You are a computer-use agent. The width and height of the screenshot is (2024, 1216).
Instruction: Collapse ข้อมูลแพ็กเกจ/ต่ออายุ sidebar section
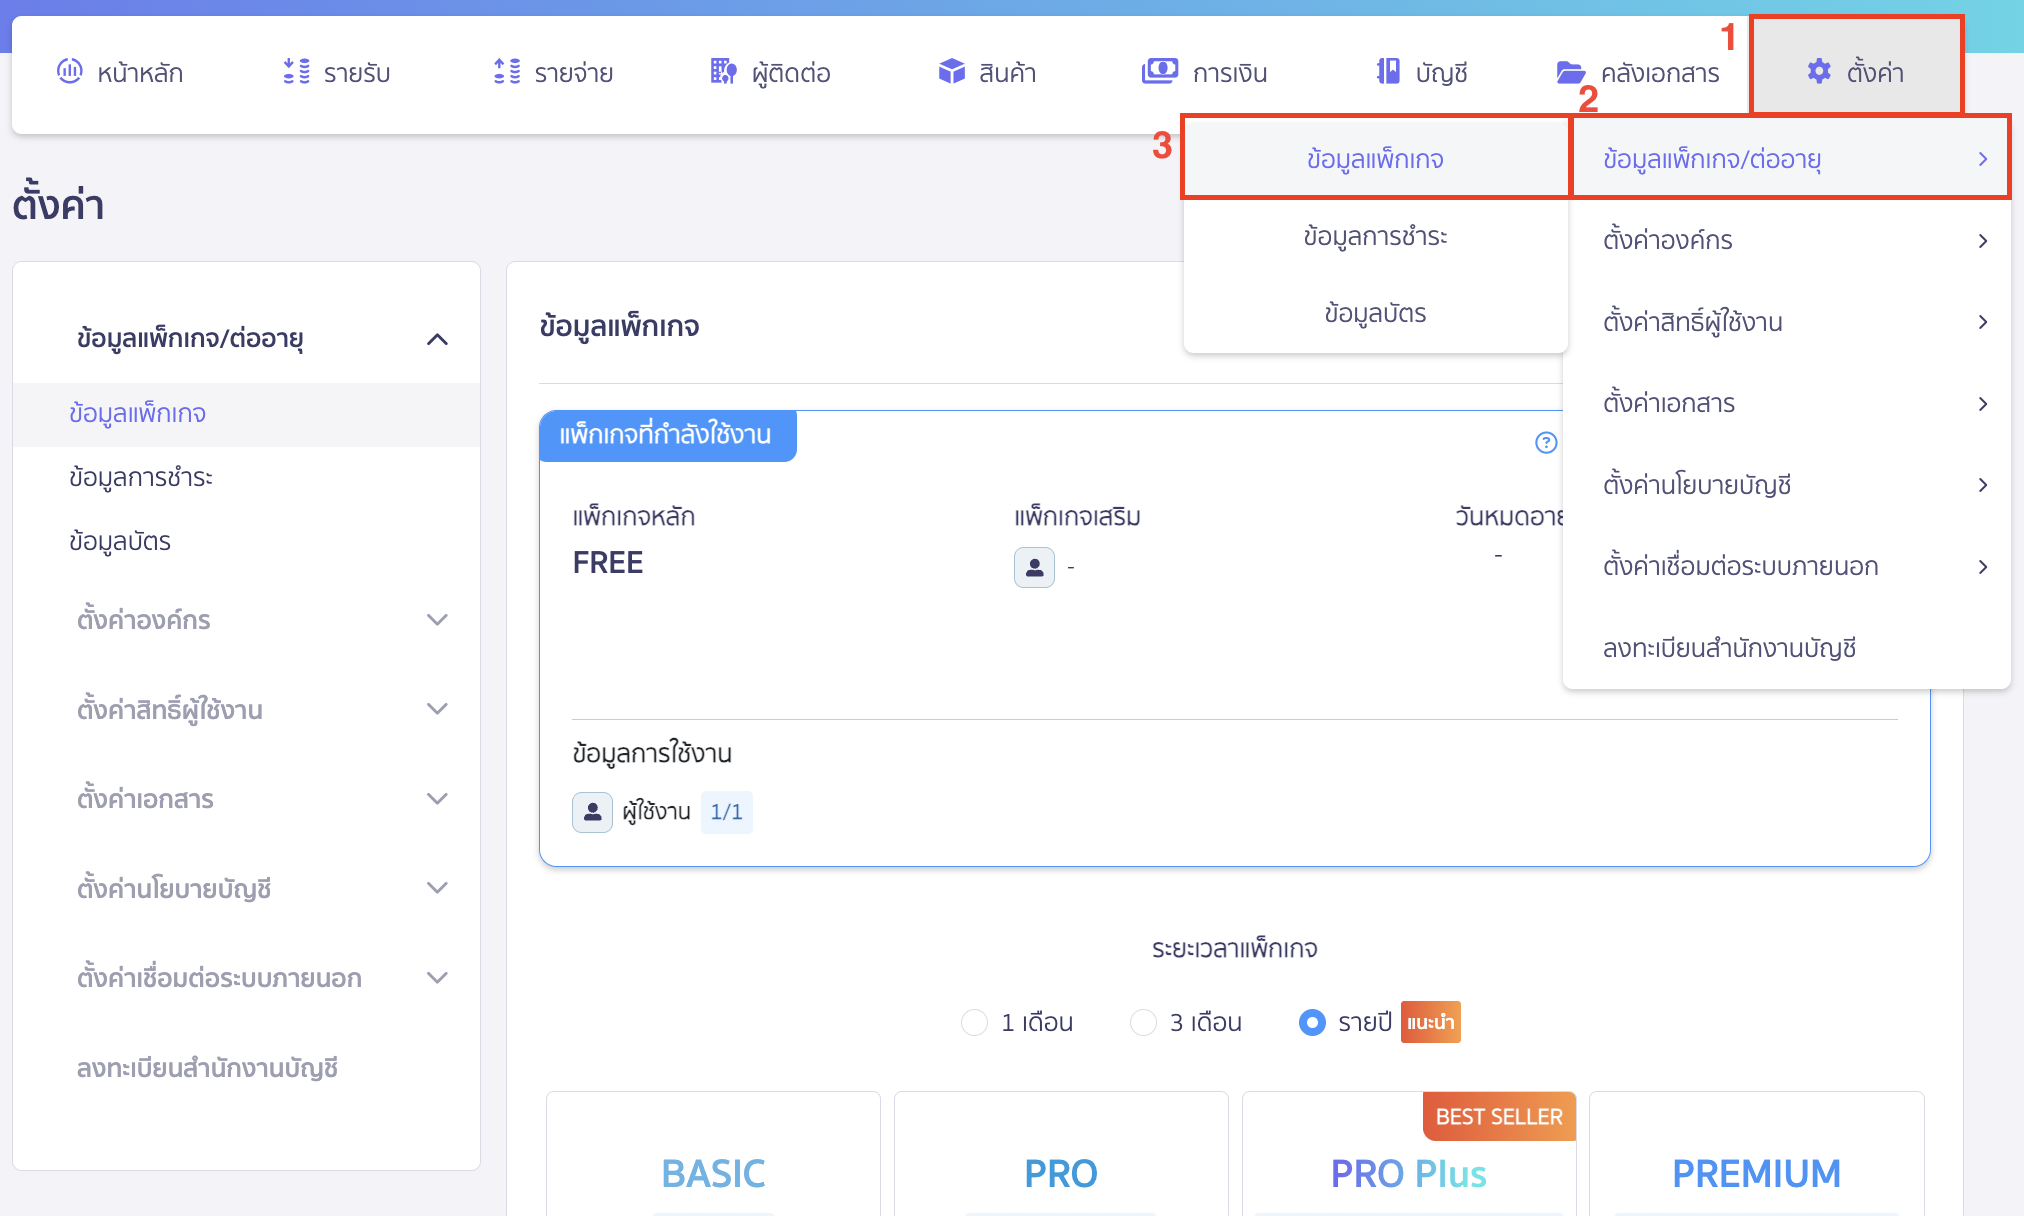(x=437, y=339)
